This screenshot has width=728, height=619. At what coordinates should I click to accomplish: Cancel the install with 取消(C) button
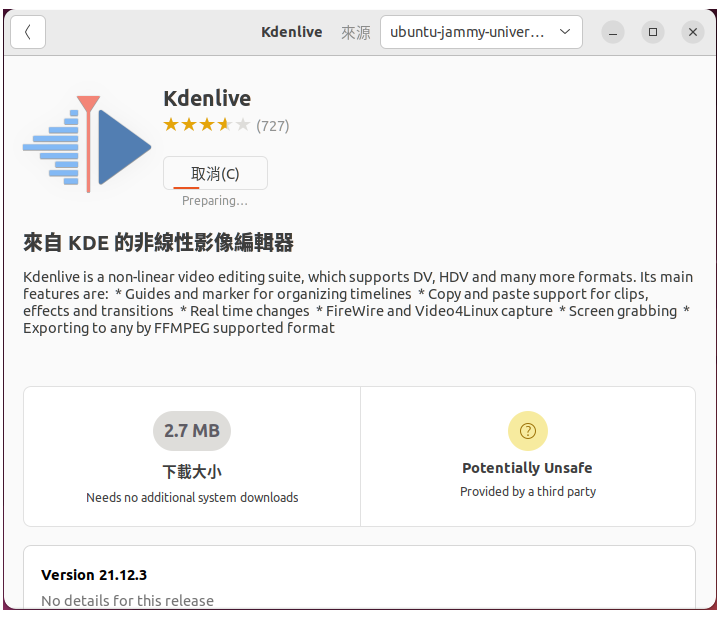(x=215, y=173)
